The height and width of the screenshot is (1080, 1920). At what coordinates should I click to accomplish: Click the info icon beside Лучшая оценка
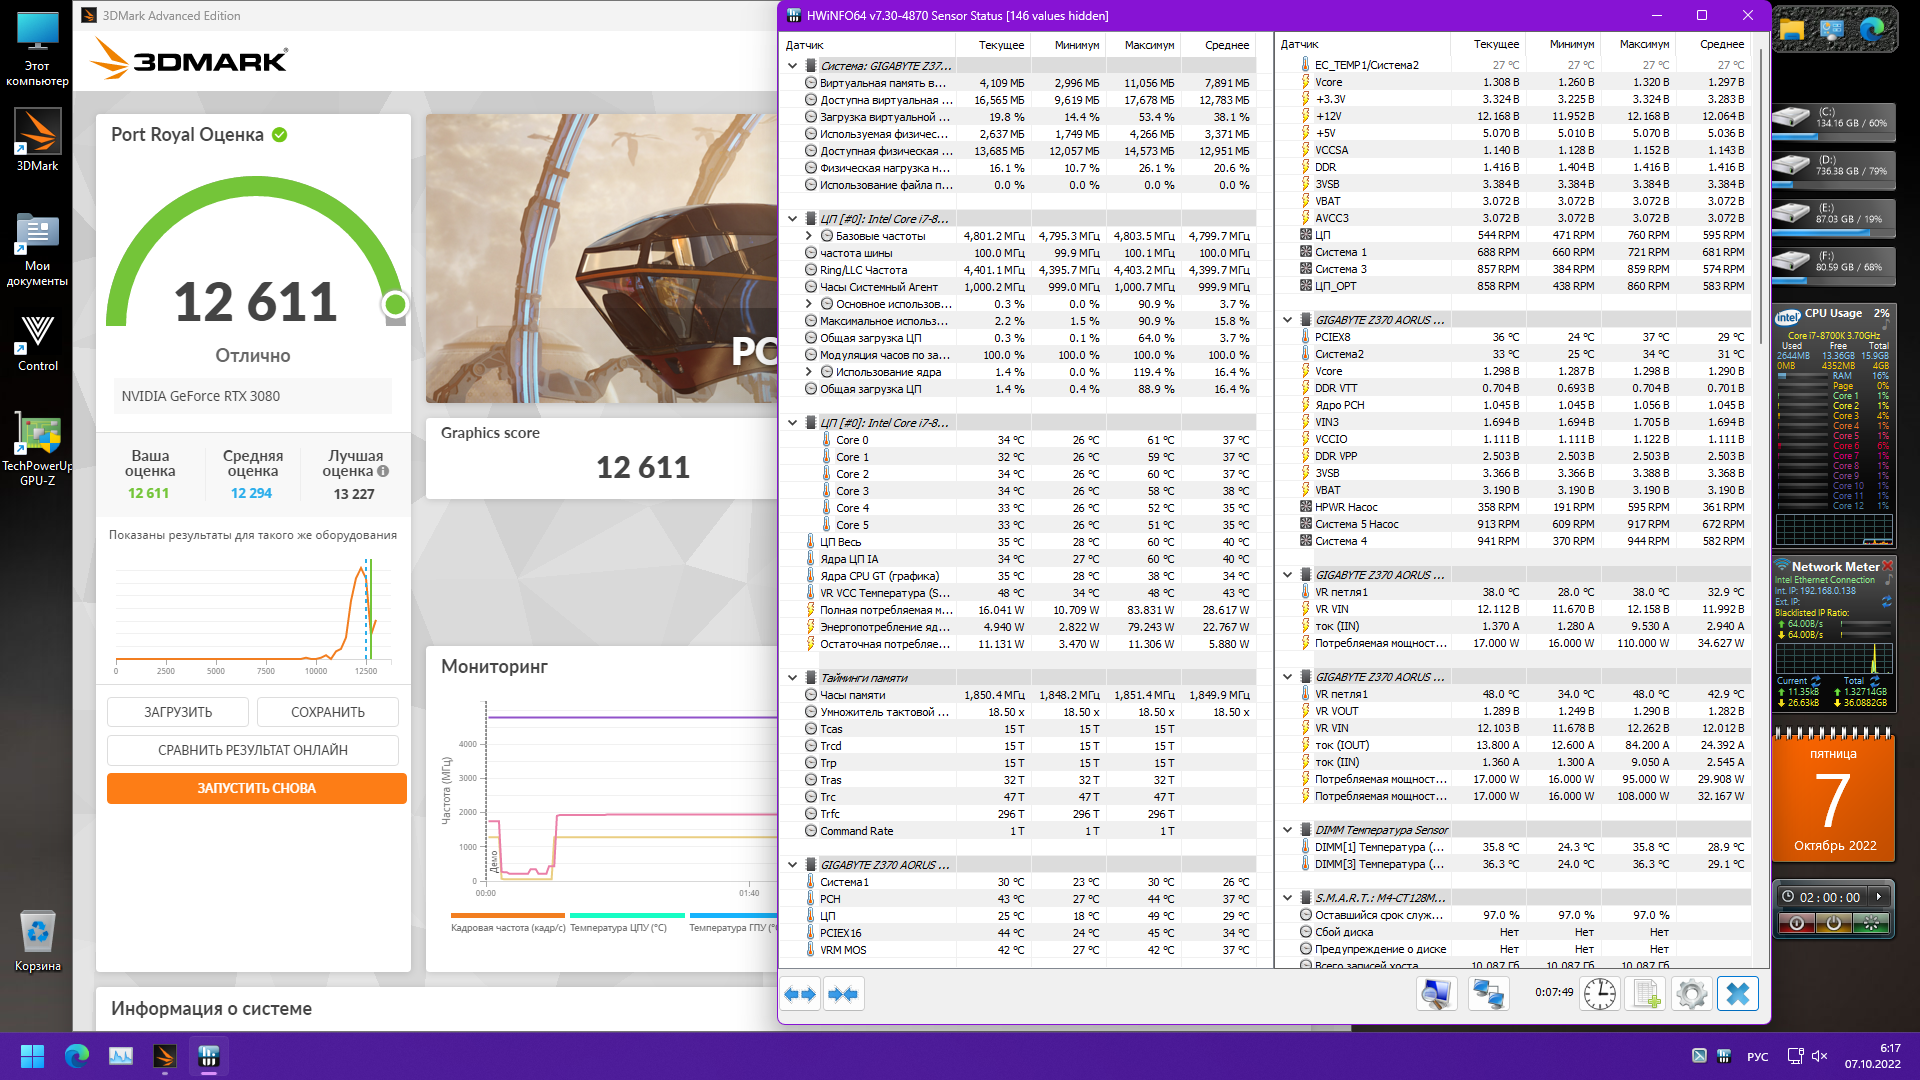pos(383,471)
